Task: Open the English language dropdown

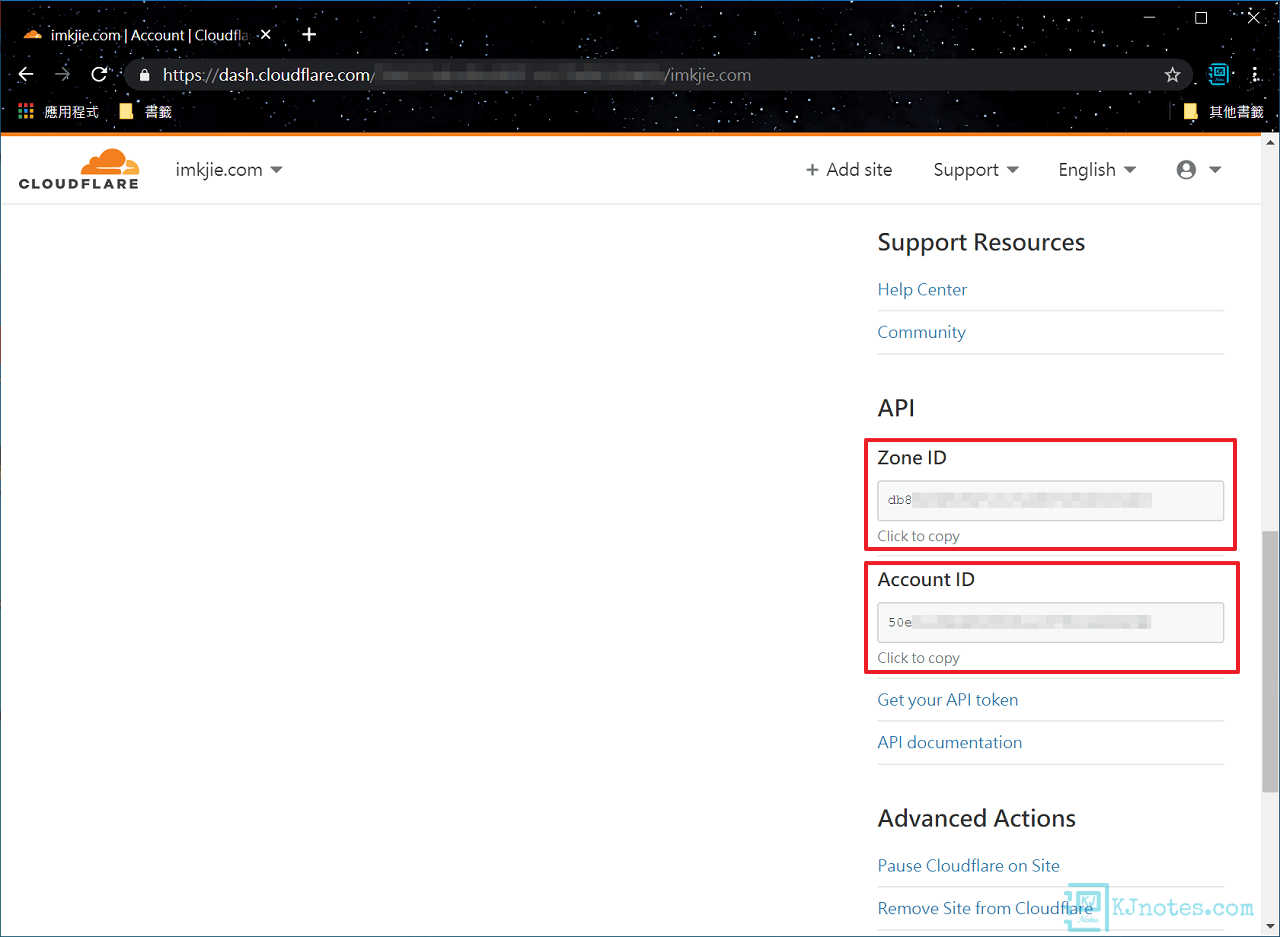Action: [x=1097, y=170]
